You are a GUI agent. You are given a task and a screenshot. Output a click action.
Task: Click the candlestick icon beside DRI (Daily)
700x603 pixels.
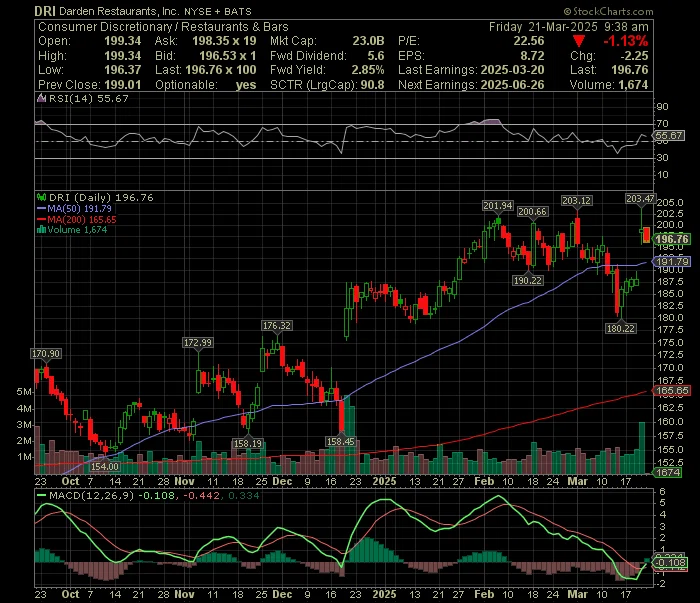coord(42,197)
